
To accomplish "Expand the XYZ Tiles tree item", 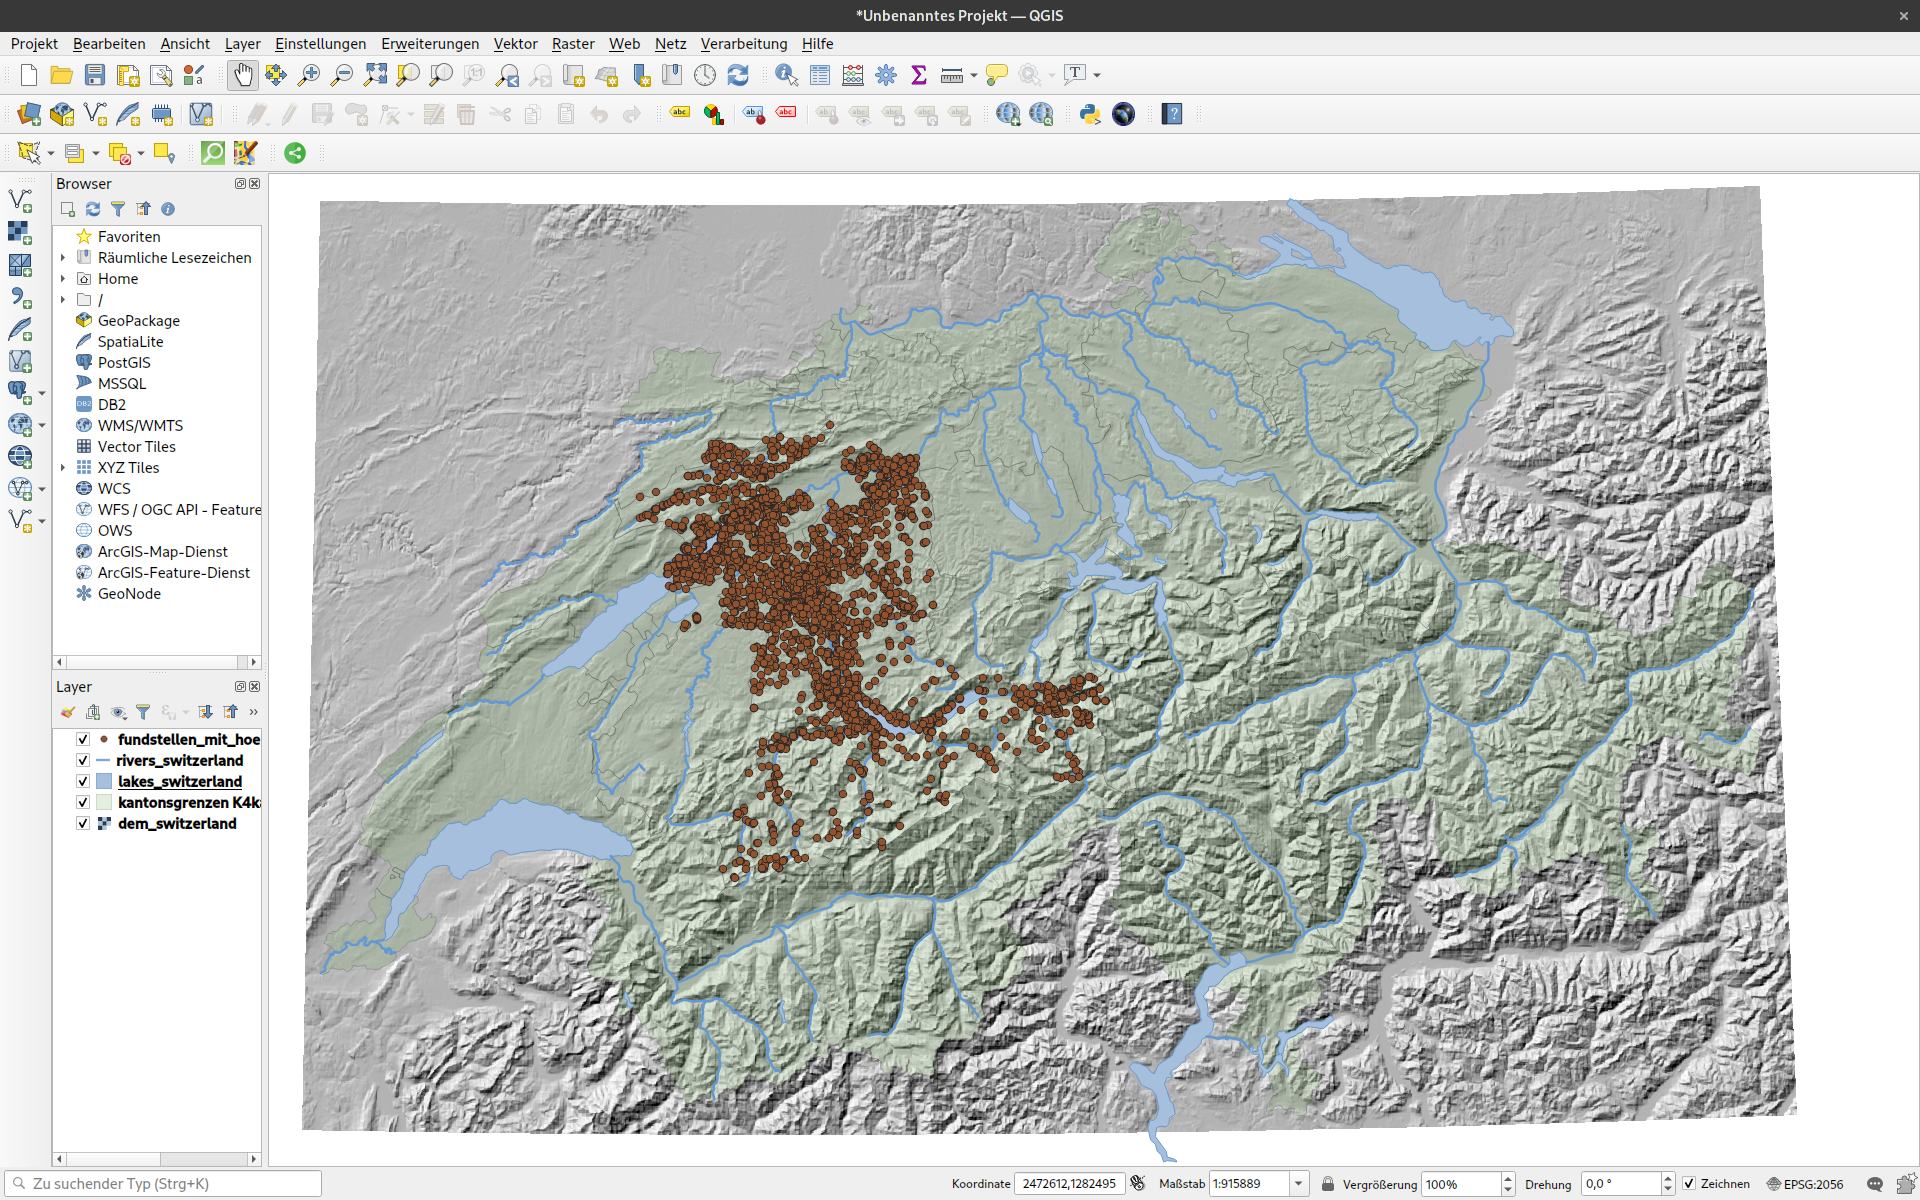I will point(63,467).
